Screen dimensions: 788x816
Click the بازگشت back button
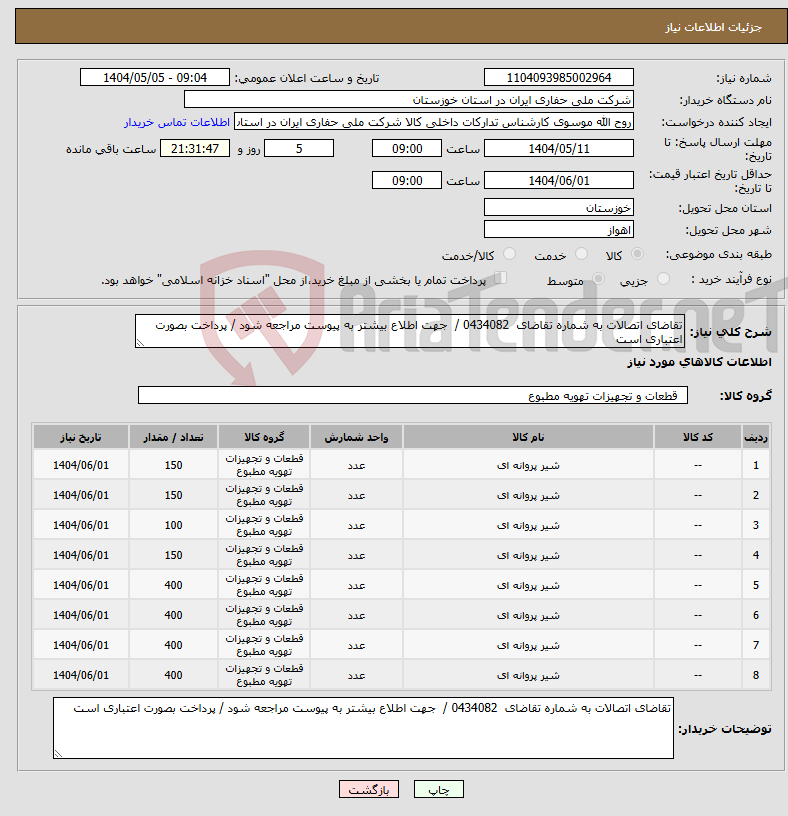369,789
